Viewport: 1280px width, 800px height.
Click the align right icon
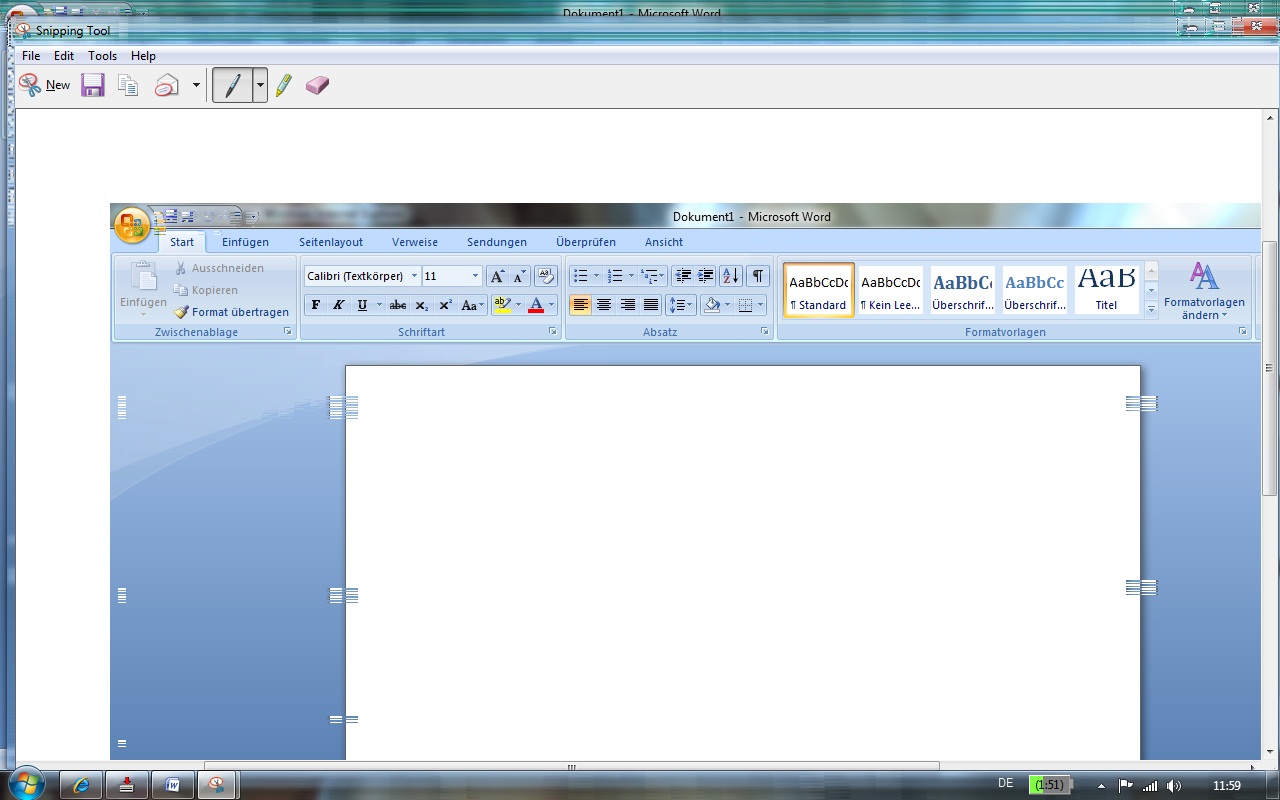point(628,305)
